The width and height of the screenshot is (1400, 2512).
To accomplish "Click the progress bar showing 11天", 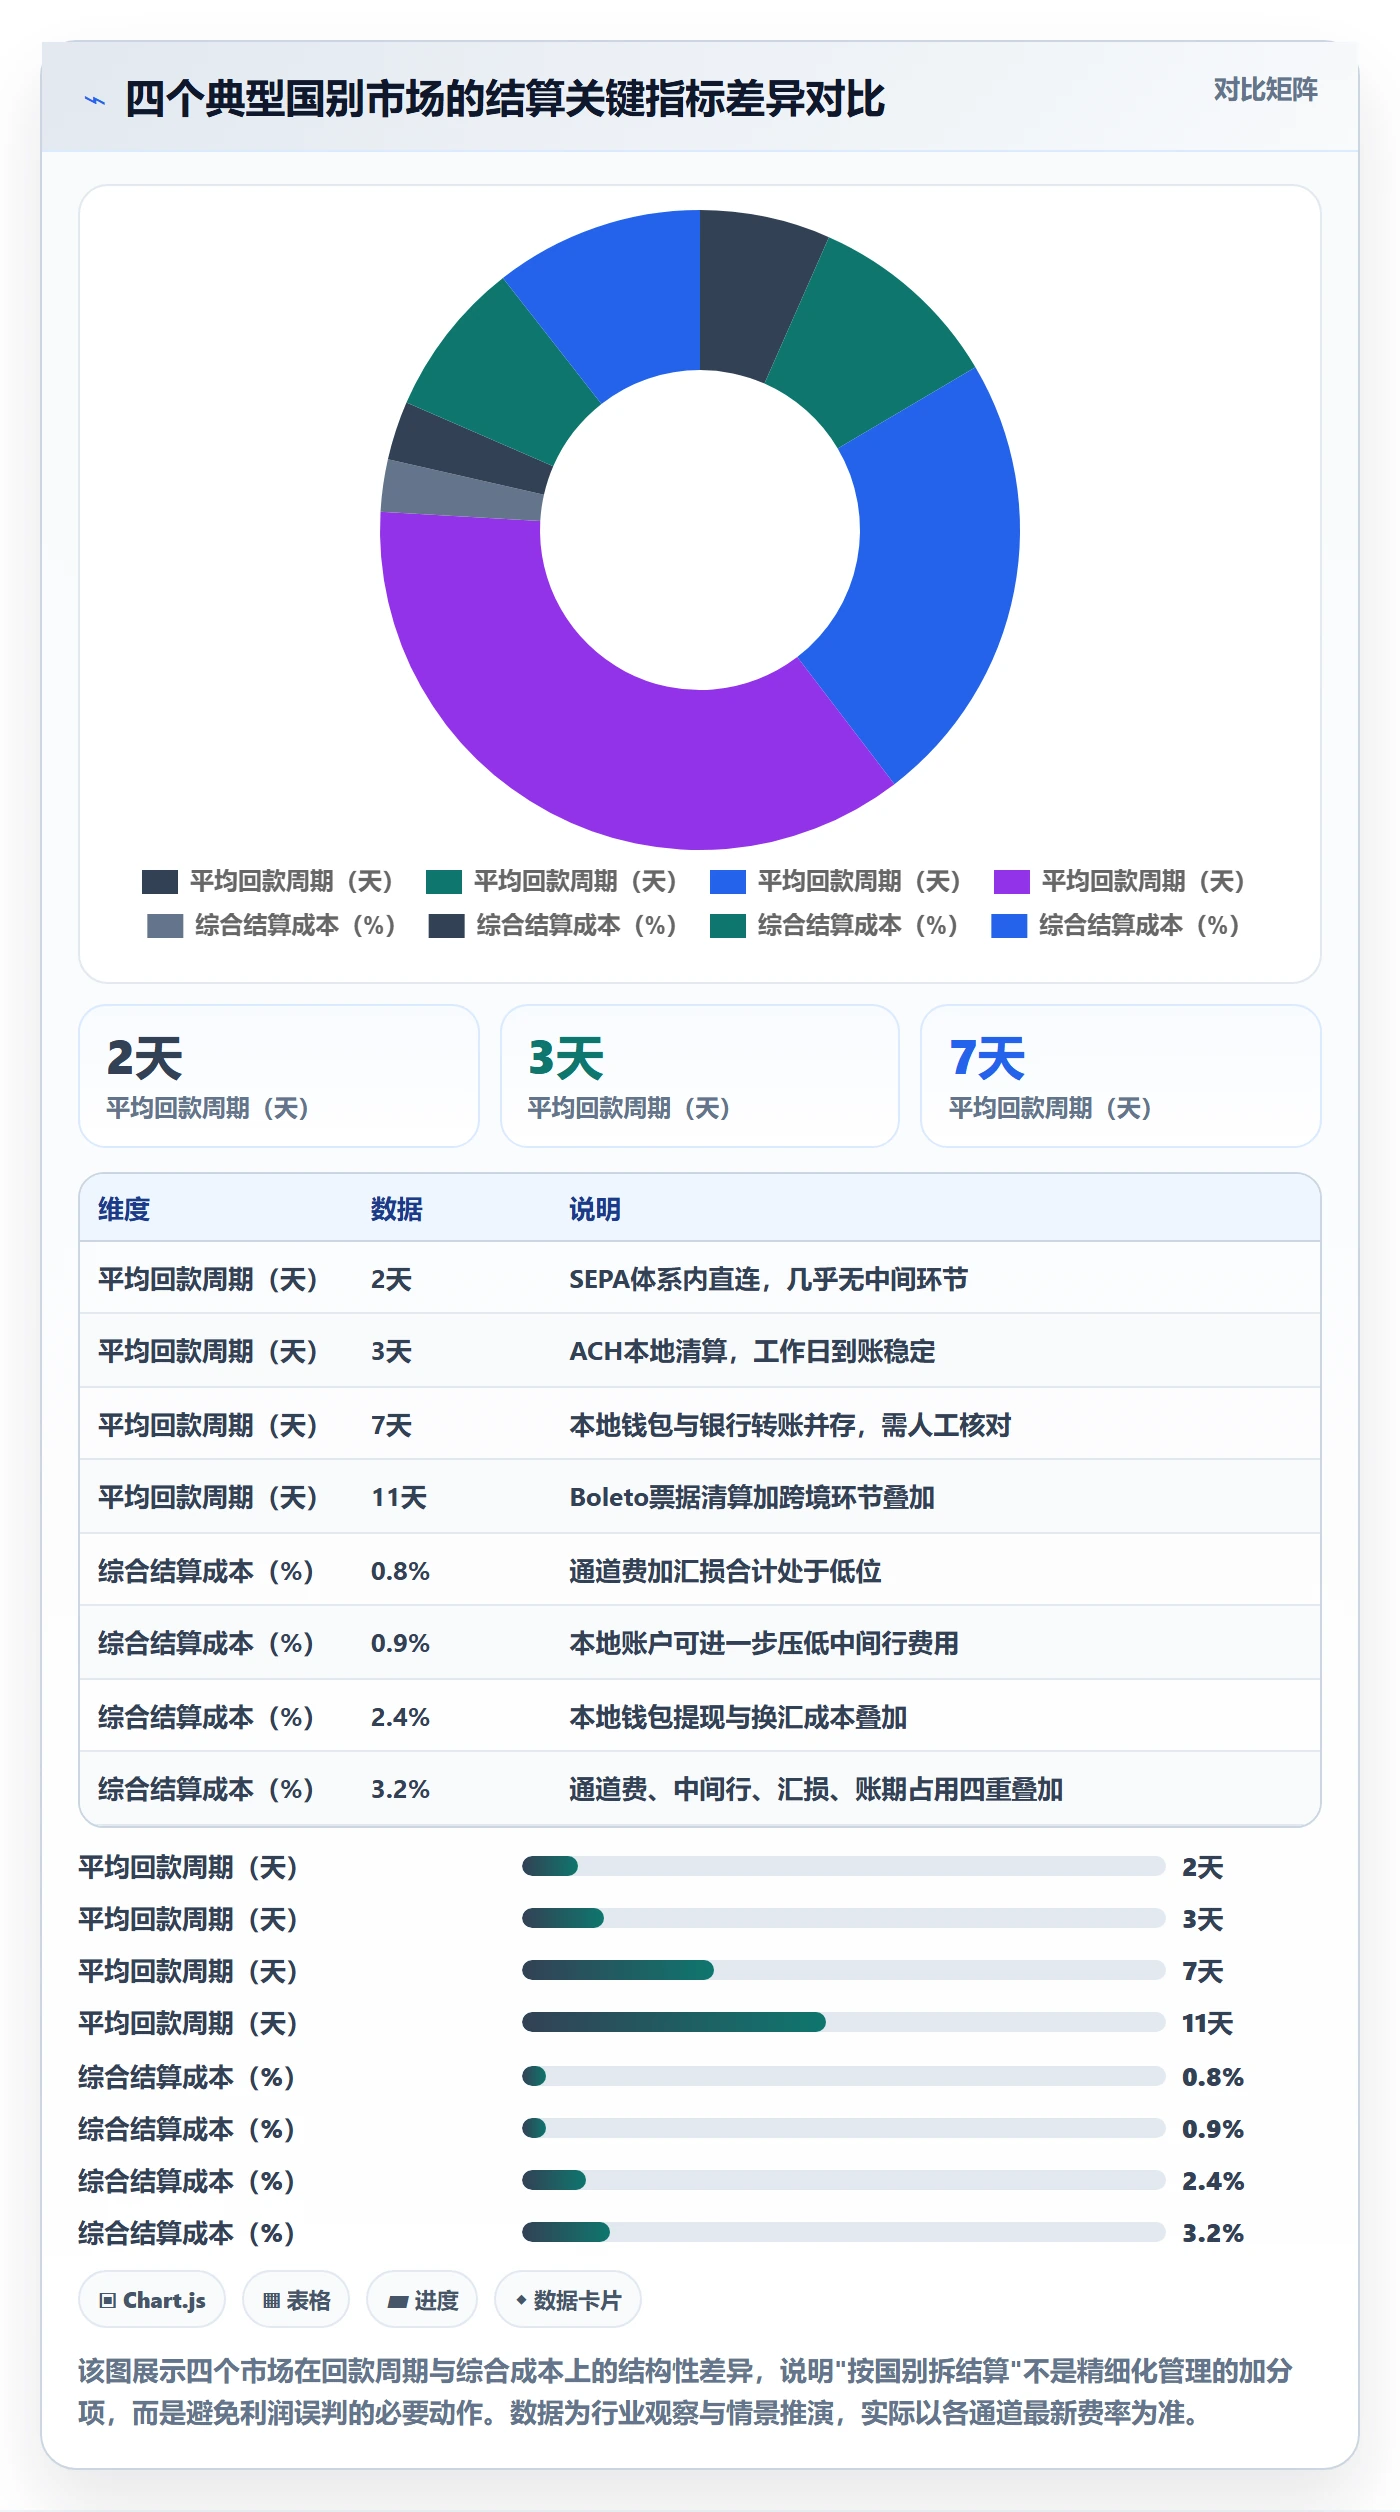I will click(843, 2022).
